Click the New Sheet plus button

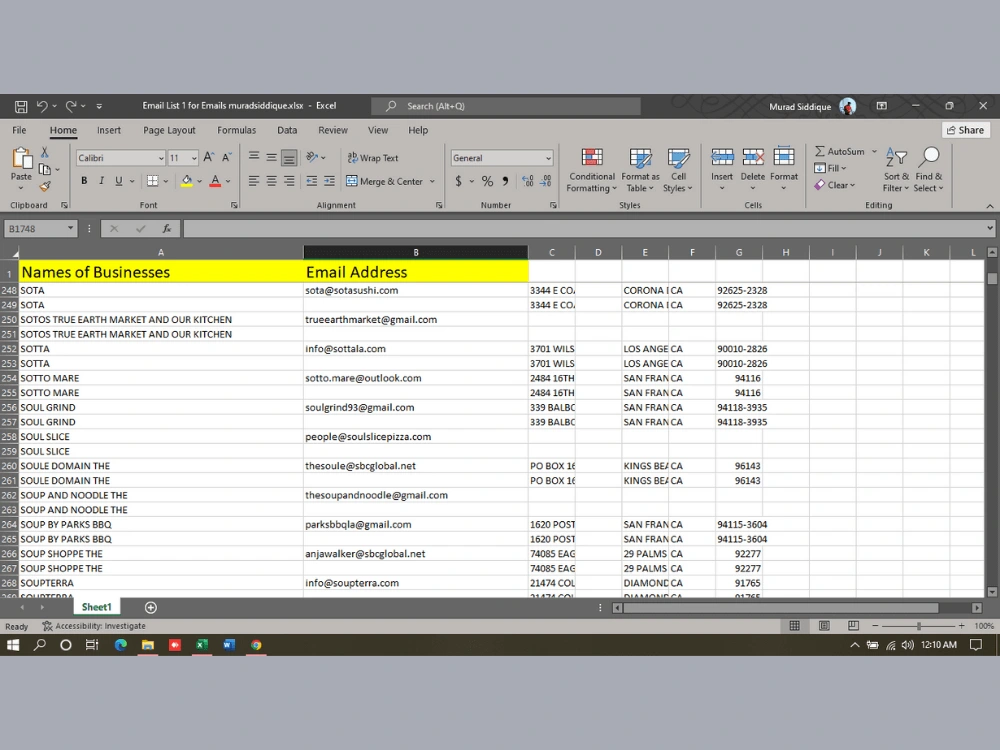click(151, 607)
